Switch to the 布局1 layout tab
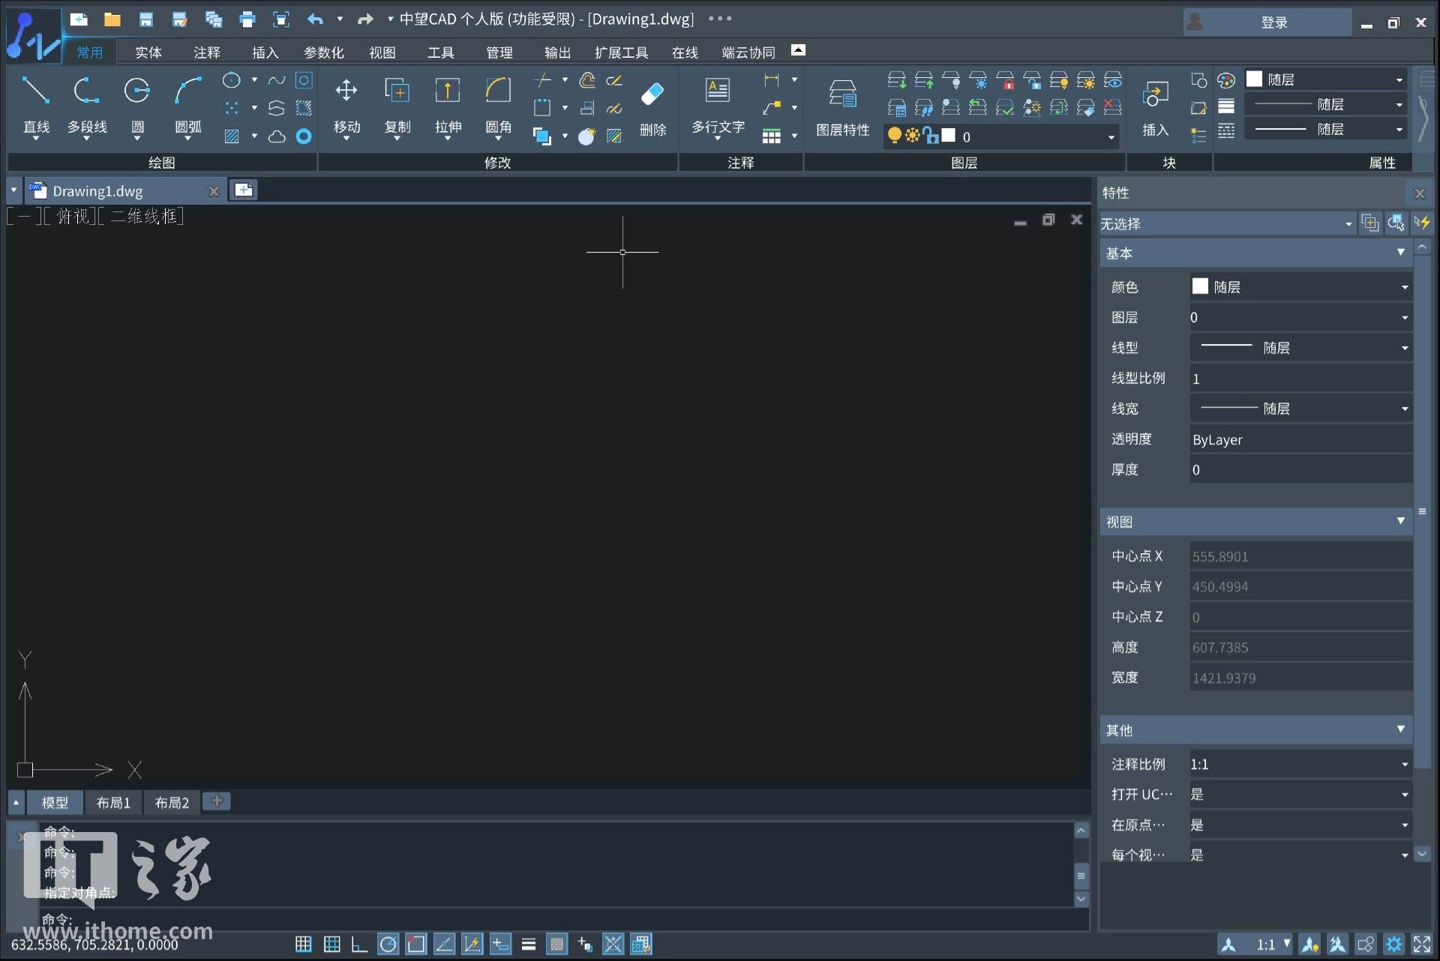Image resolution: width=1440 pixels, height=961 pixels. [113, 802]
